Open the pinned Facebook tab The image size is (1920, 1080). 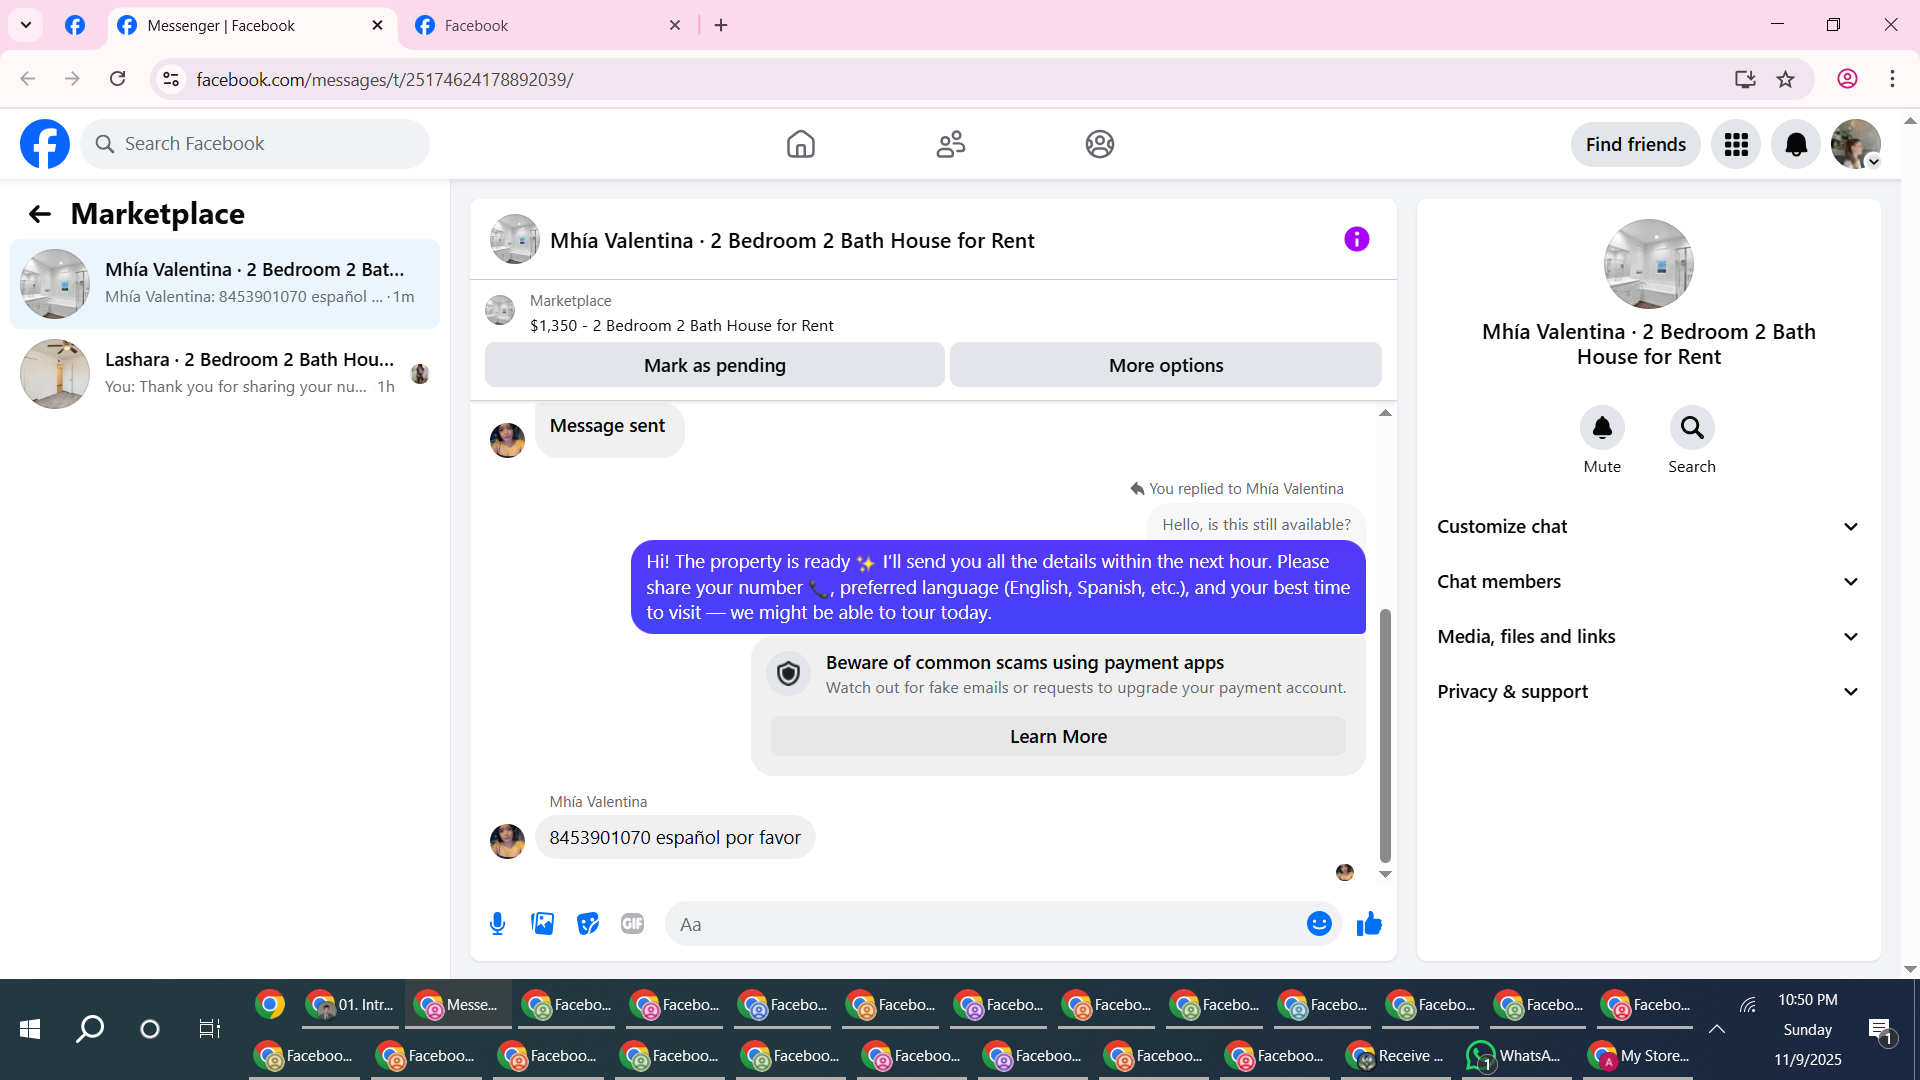click(75, 26)
